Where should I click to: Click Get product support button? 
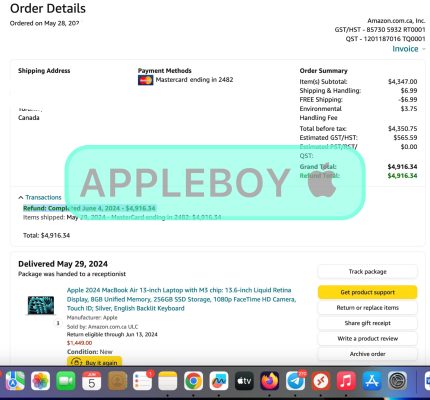tap(367, 292)
